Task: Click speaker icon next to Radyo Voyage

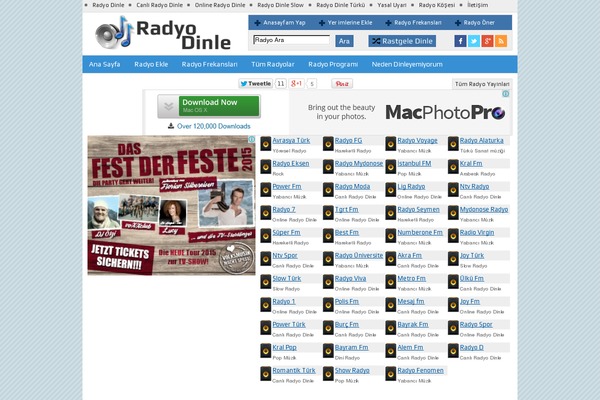Action: (390, 144)
